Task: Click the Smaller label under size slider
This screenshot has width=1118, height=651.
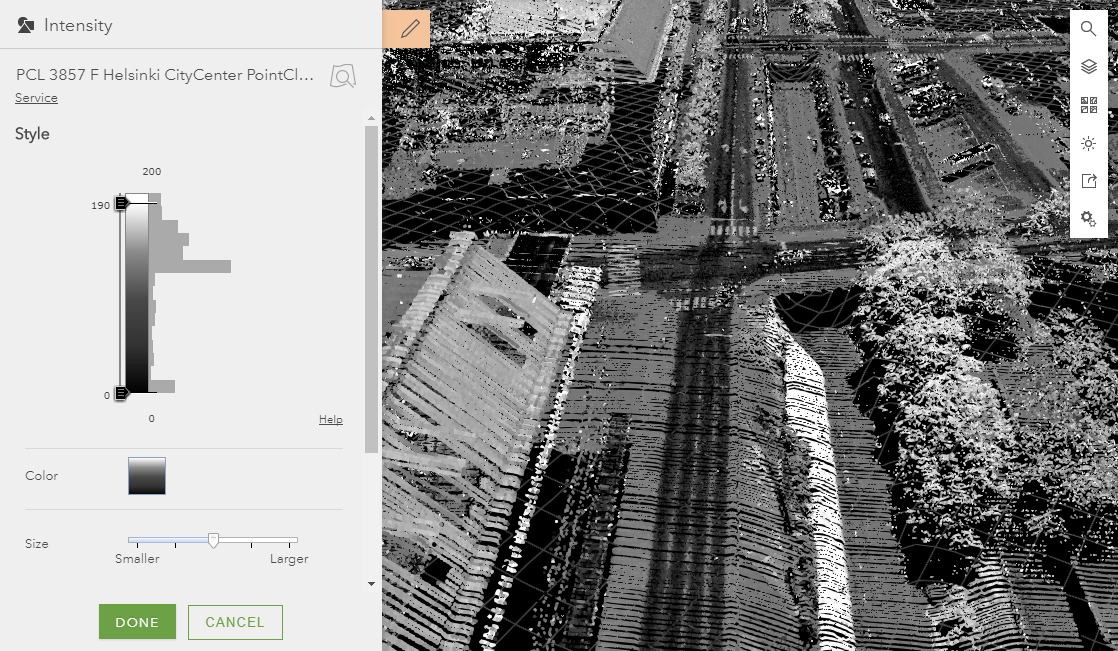Action: tap(137, 559)
